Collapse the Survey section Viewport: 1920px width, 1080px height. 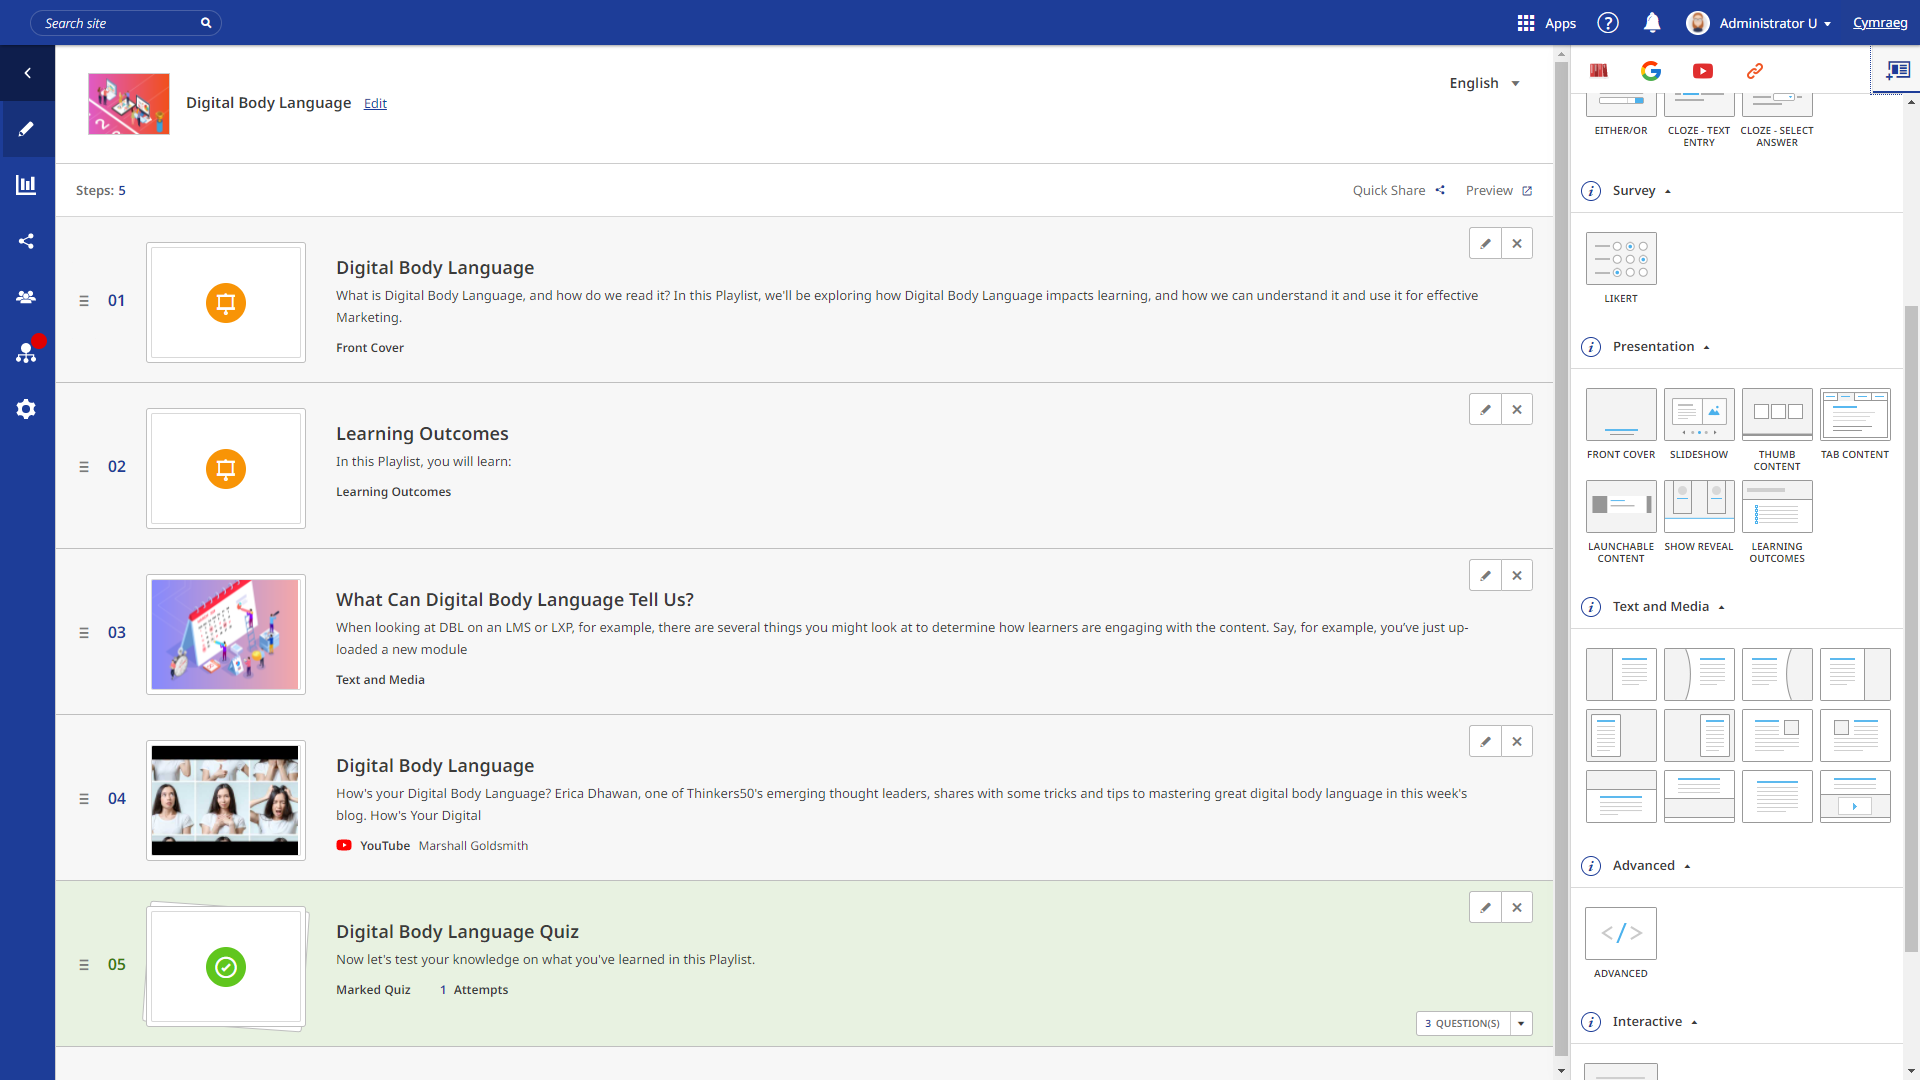(1667, 191)
